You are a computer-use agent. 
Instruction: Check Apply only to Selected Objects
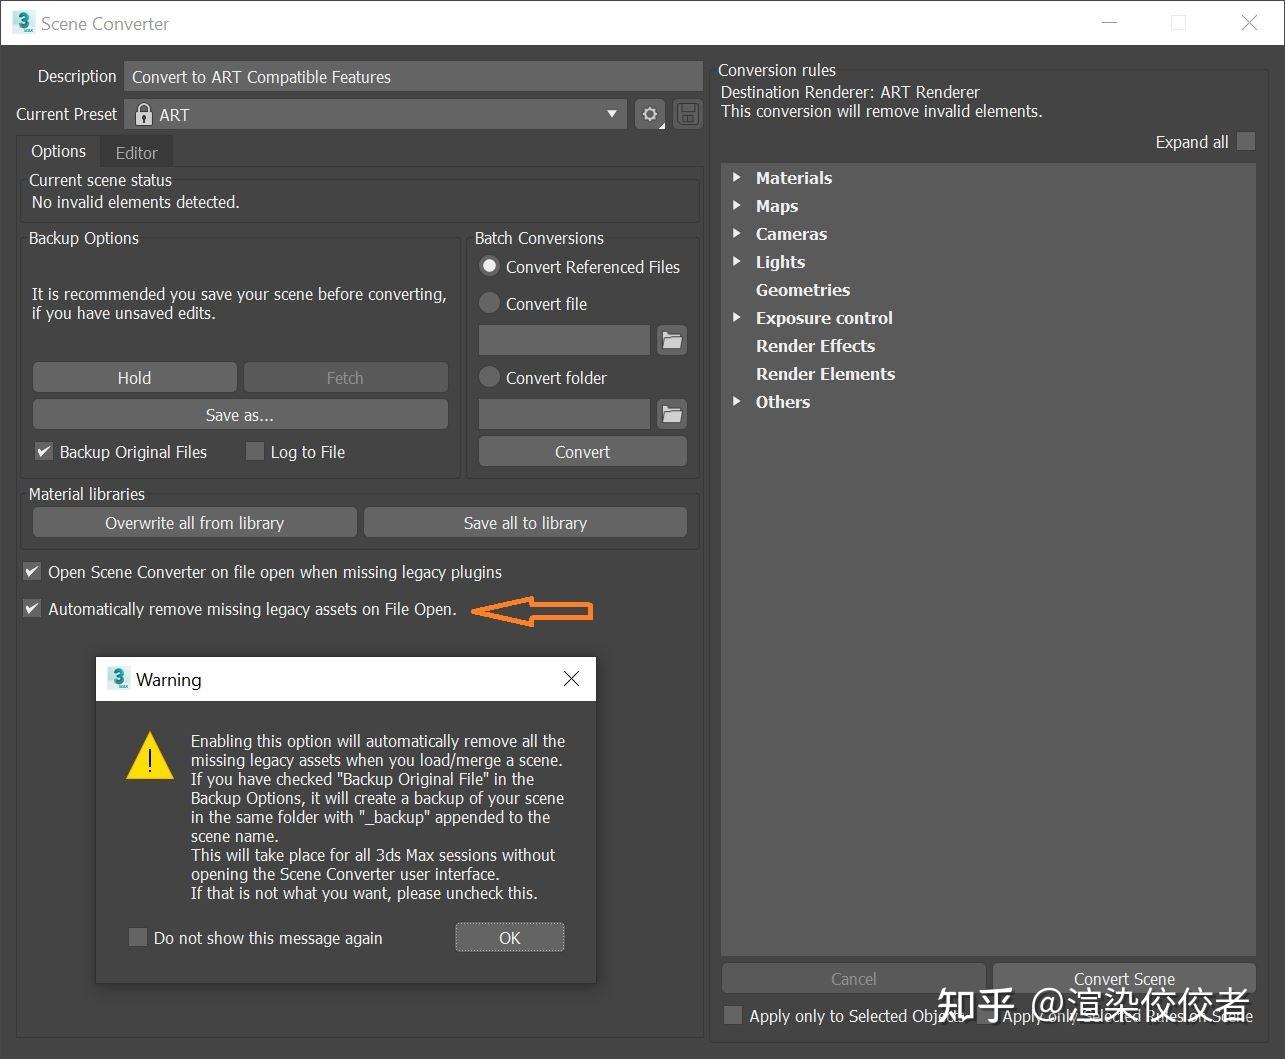point(733,1015)
